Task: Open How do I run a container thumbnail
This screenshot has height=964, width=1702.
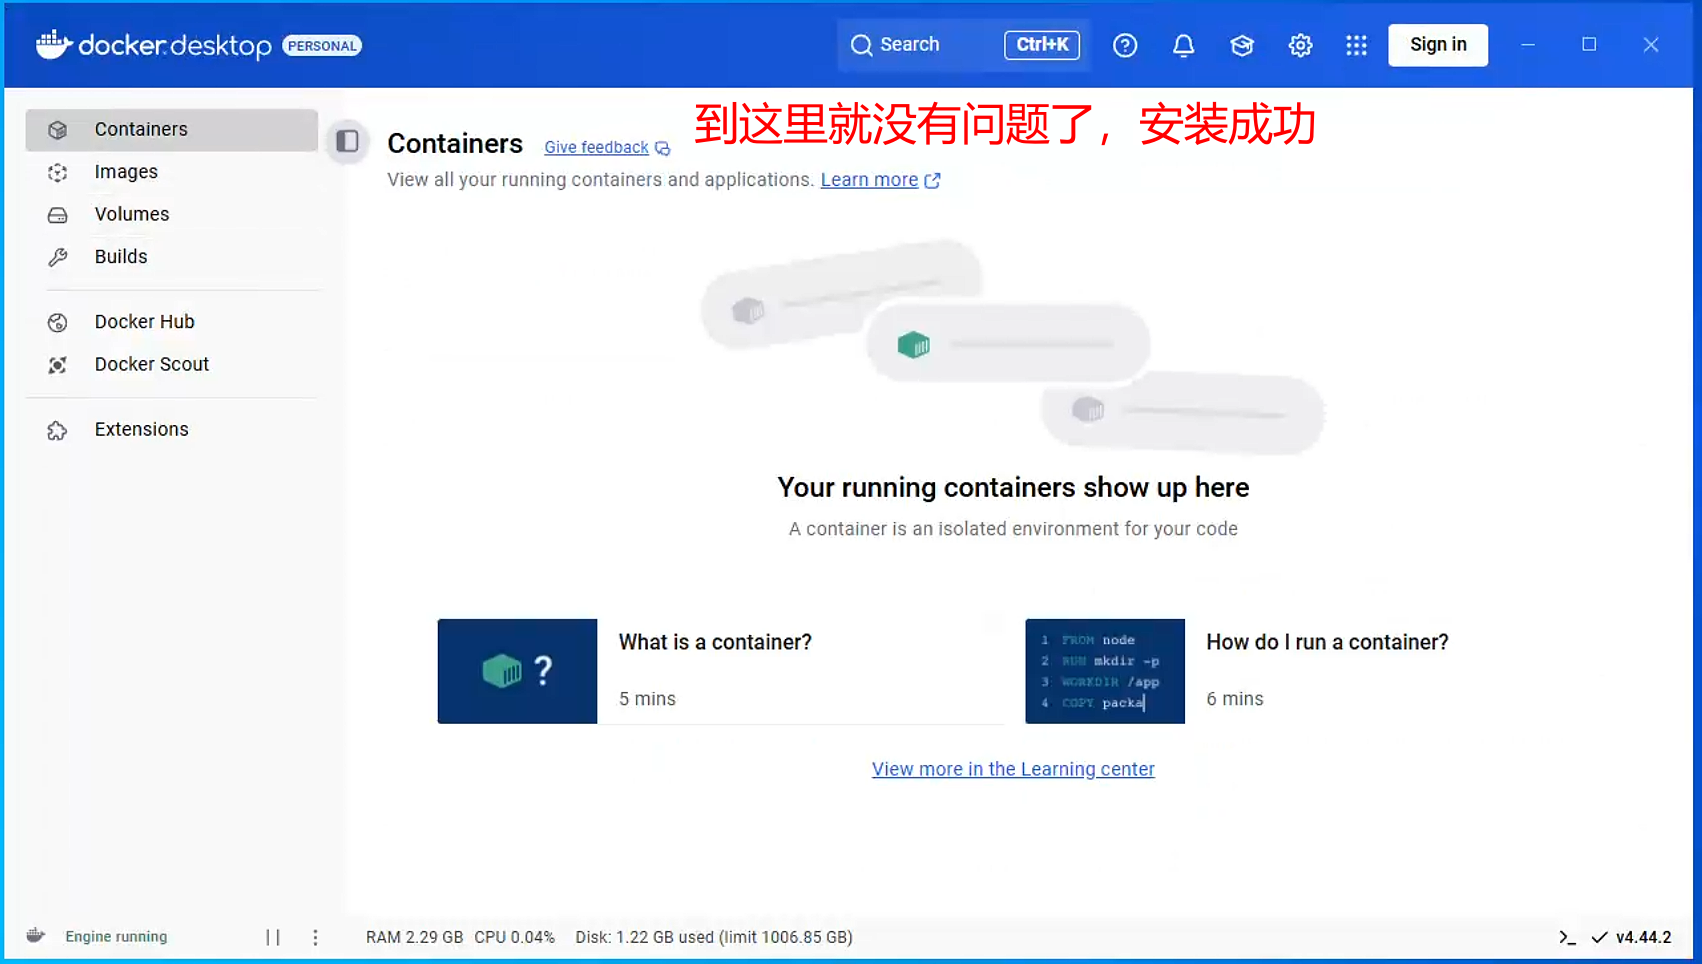Action: coord(1105,671)
